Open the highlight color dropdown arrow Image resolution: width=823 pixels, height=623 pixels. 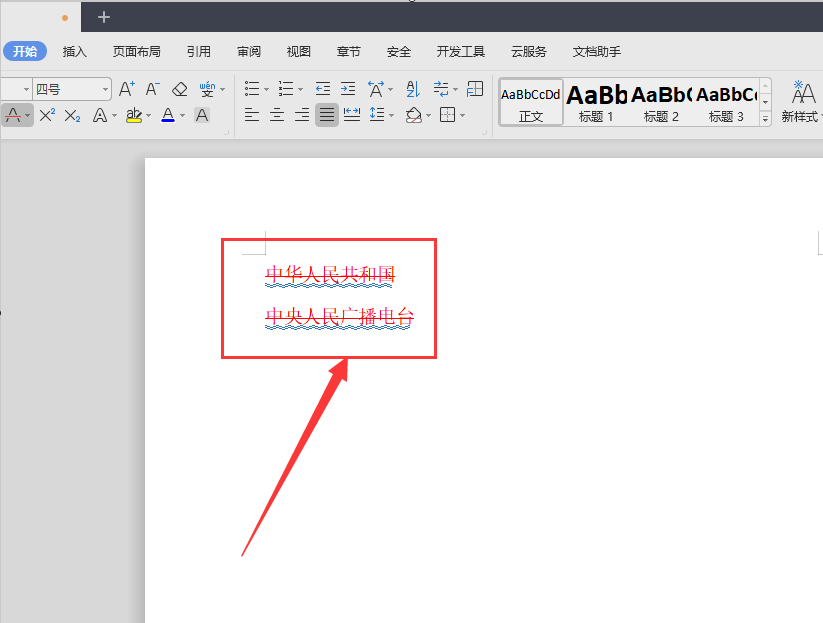point(149,115)
